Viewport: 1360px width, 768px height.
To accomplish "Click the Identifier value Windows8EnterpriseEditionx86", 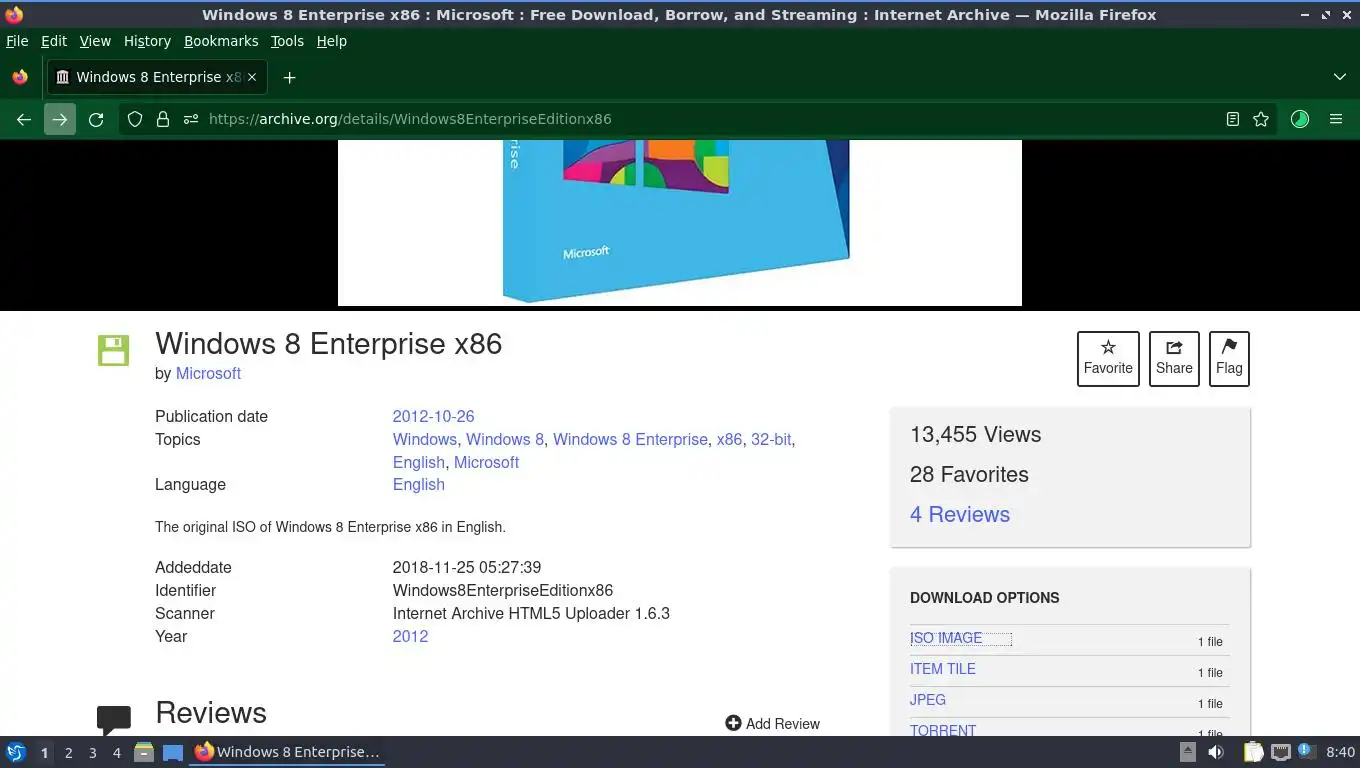I will pyautogui.click(x=503, y=590).
